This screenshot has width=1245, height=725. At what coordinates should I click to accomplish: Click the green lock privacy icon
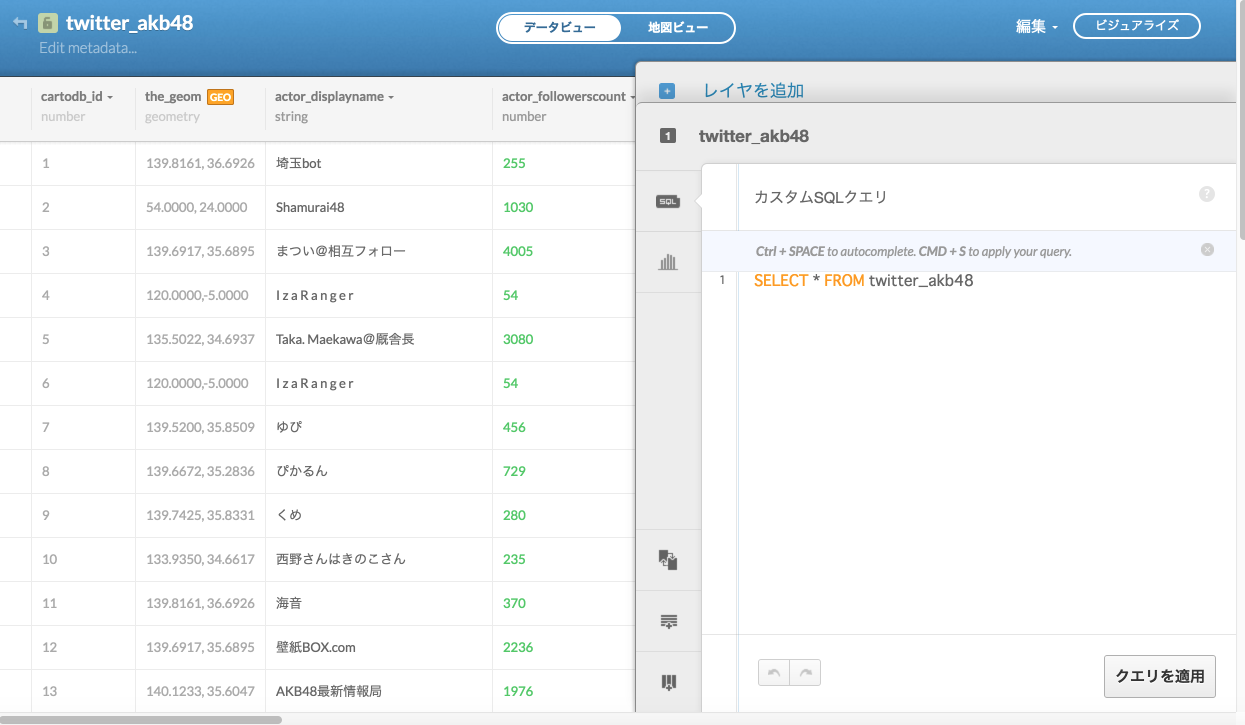(47, 22)
